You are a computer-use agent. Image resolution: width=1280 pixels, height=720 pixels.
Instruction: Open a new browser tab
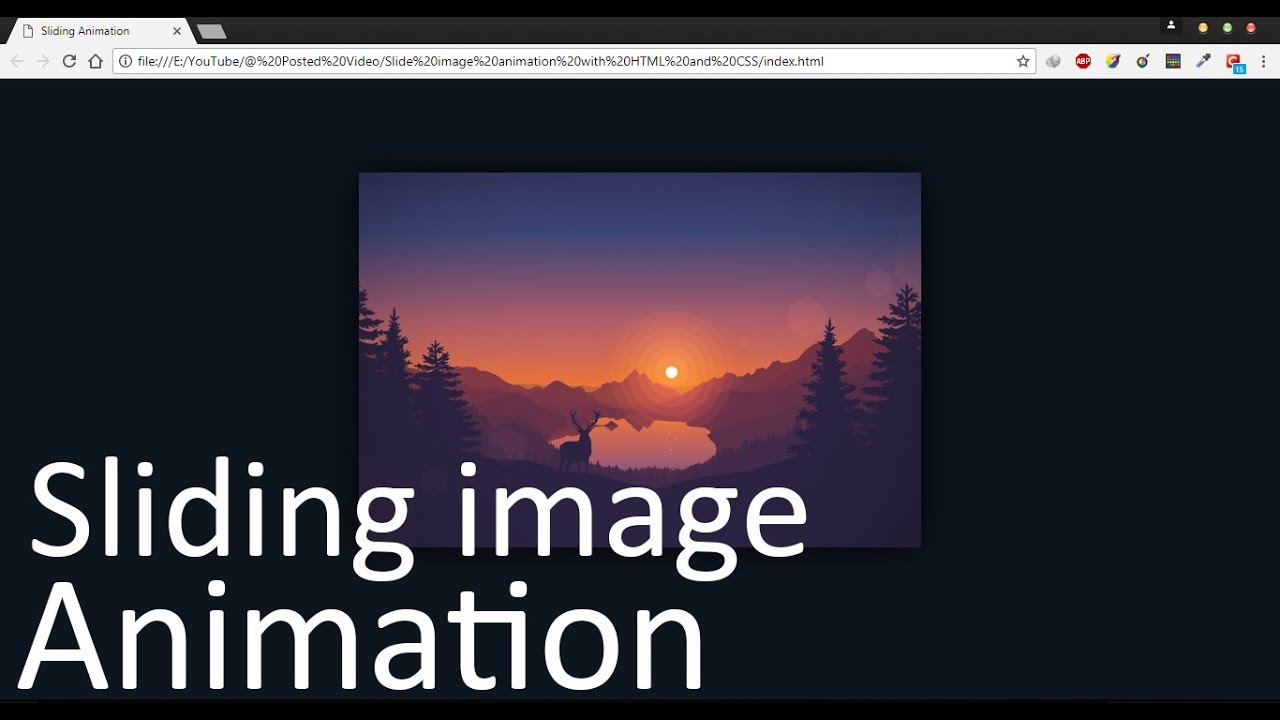tap(211, 32)
